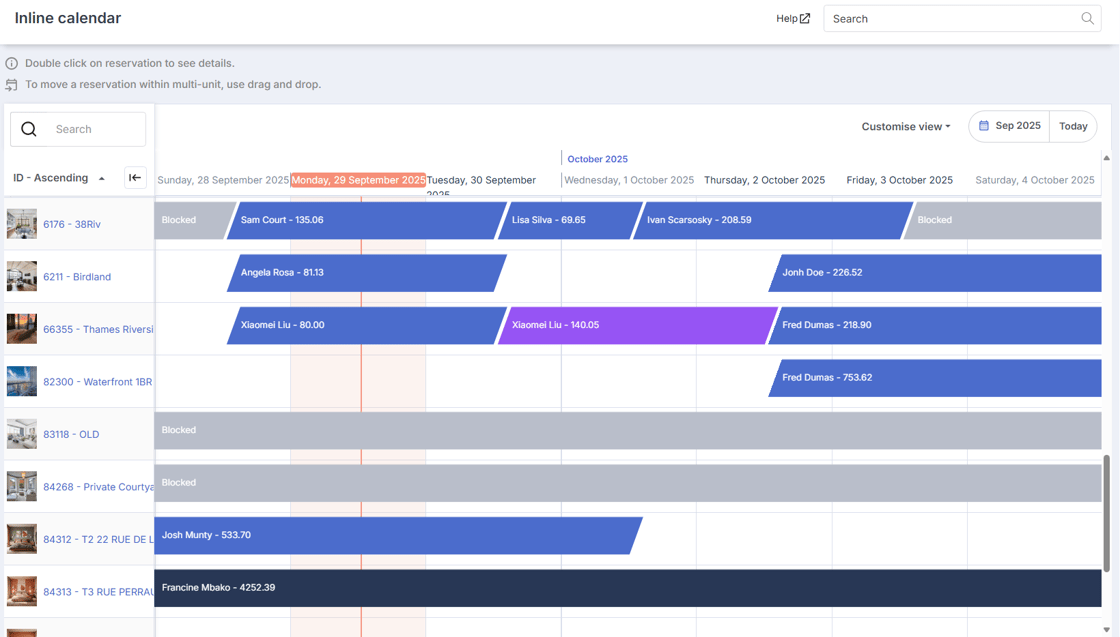Collapse the property list sidebar arrow button

[x=135, y=178]
